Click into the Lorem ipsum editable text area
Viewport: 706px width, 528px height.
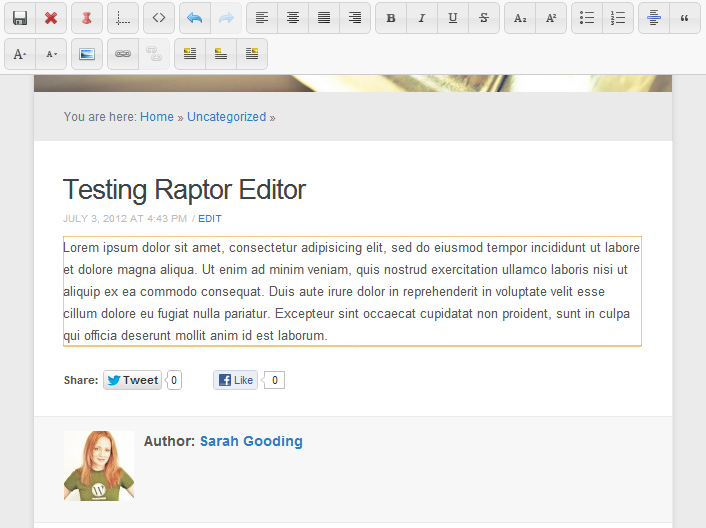(352, 291)
